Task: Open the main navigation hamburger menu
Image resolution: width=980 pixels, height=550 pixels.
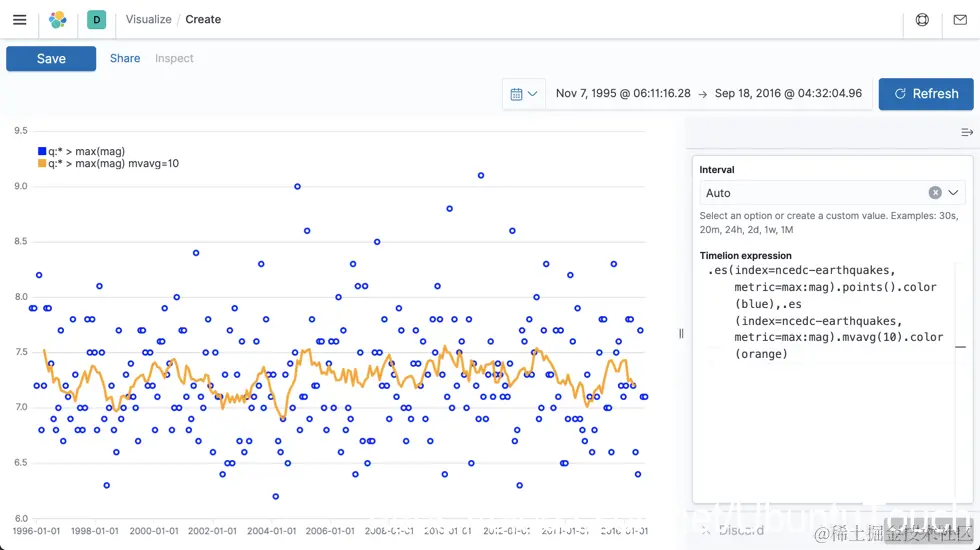Action: 19,19
